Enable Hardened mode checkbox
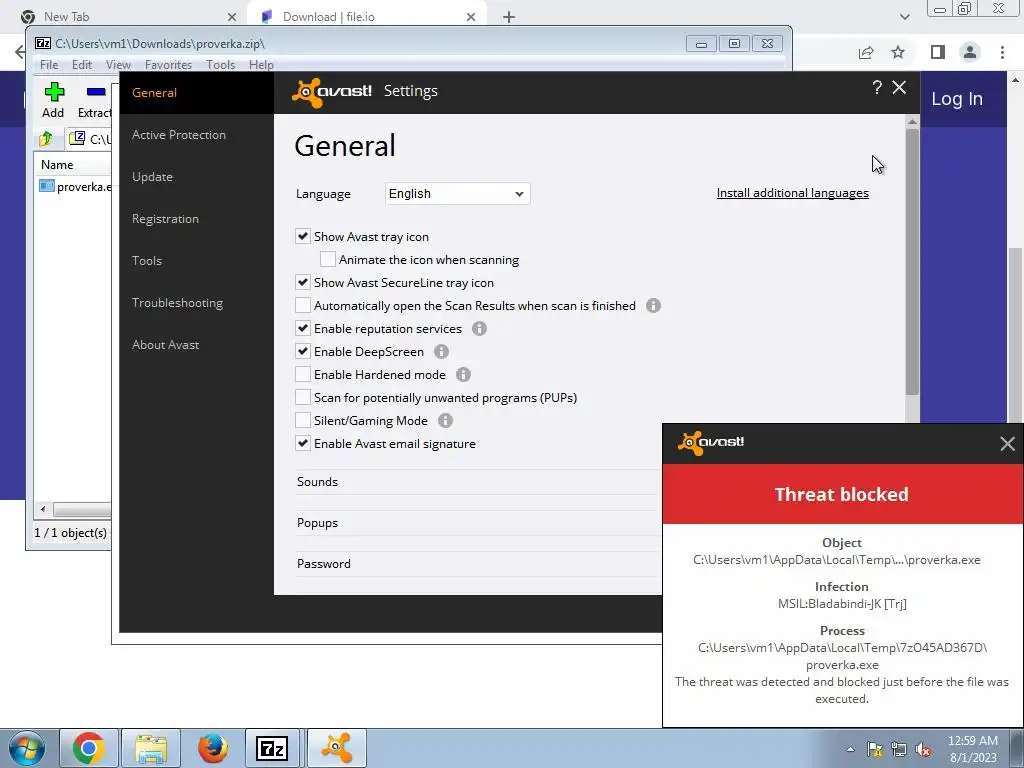1024x768 pixels. pyautogui.click(x=302, y=374)
